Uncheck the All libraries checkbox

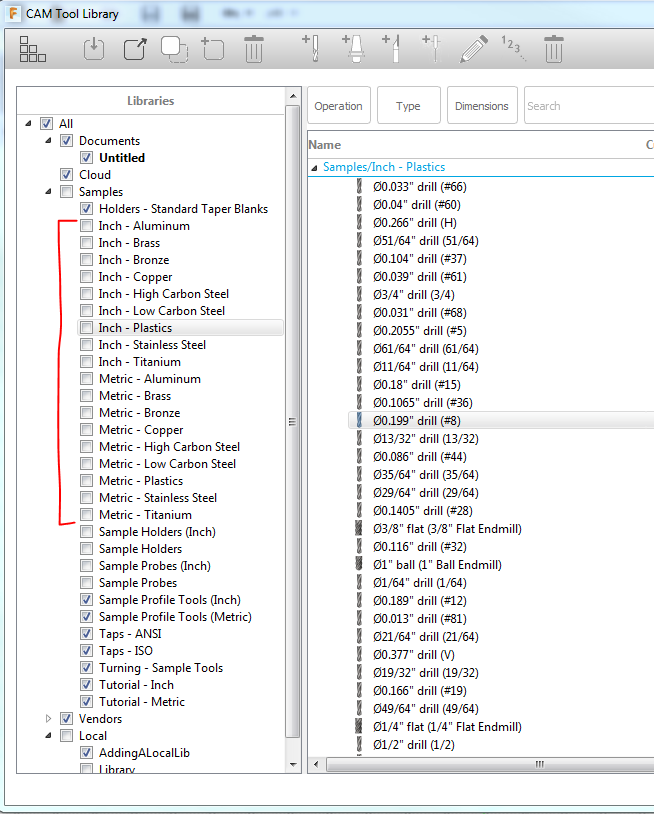(47, 124)
